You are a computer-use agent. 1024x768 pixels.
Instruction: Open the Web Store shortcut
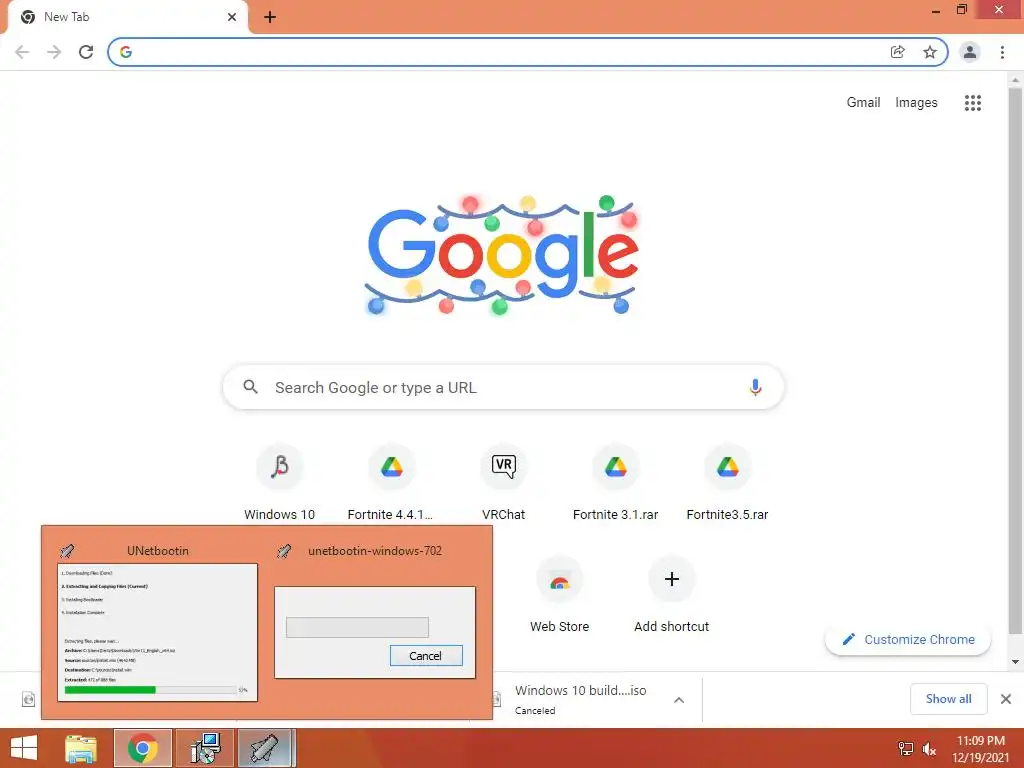pyautogui.click(x=560, y=594)
